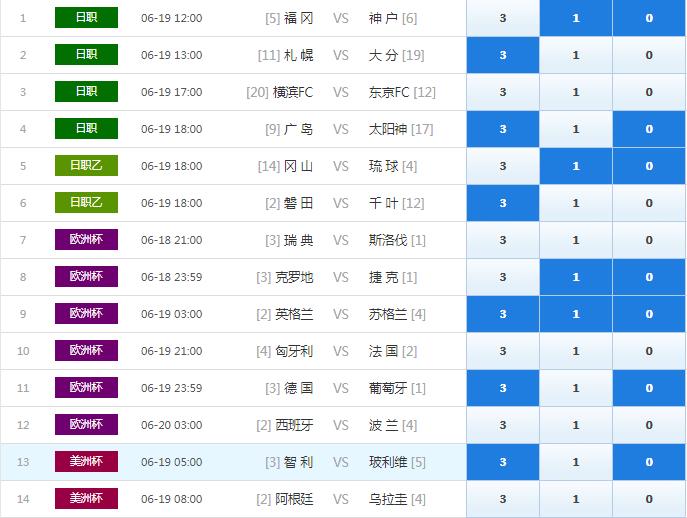Click the 美洲杯 league tag for 智利 match
This screenshot has width=687, height=518.
click(x=86, y=462)
